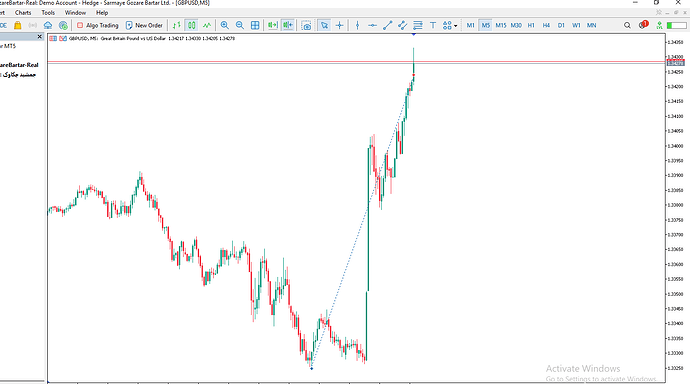Image resolution: width=690 pixels, height=384 pixels.
Task: Open the Help menu
Action: coord(102,13)
